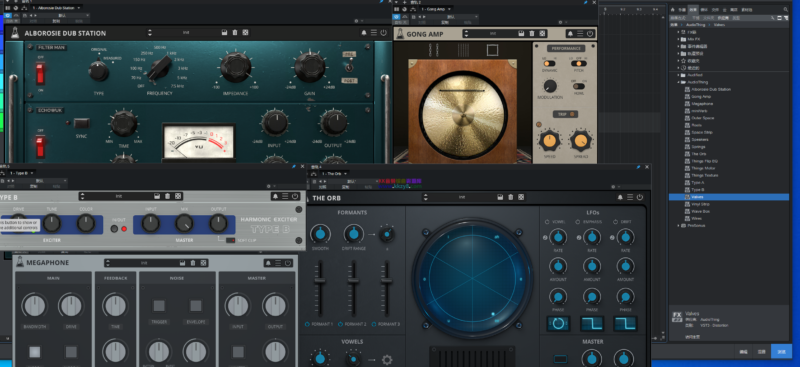Step presets in The Orb selector
The width and height of the screenshot is (800, 367).
pos(426,197)
